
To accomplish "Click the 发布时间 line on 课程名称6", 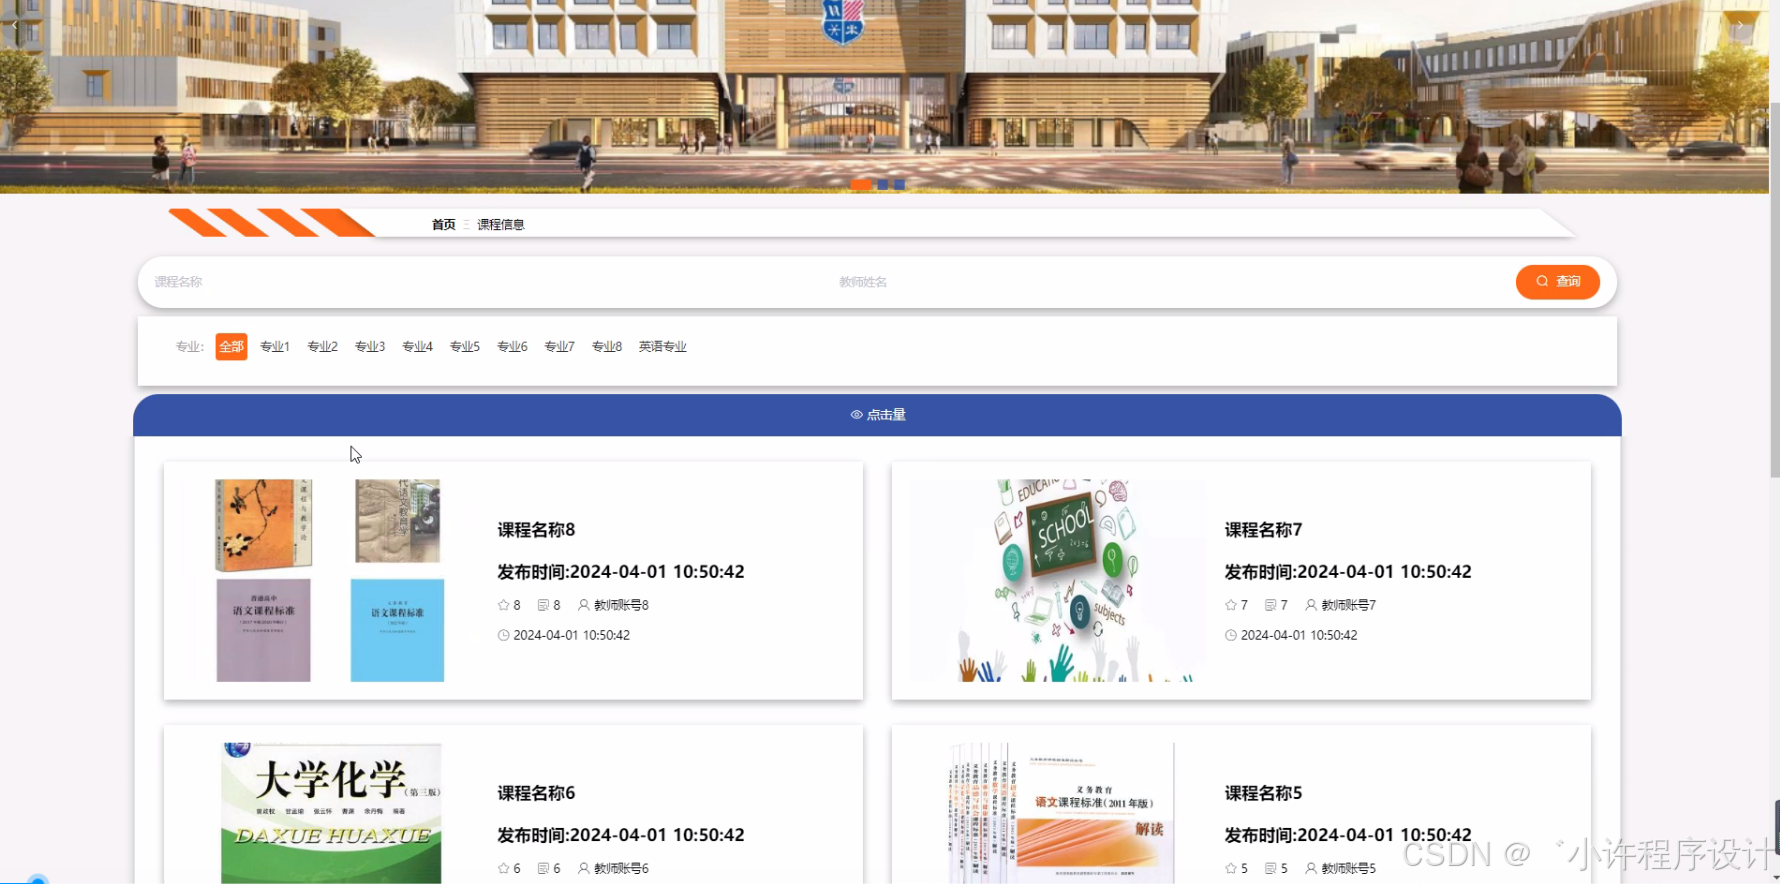I will point(621,835).
